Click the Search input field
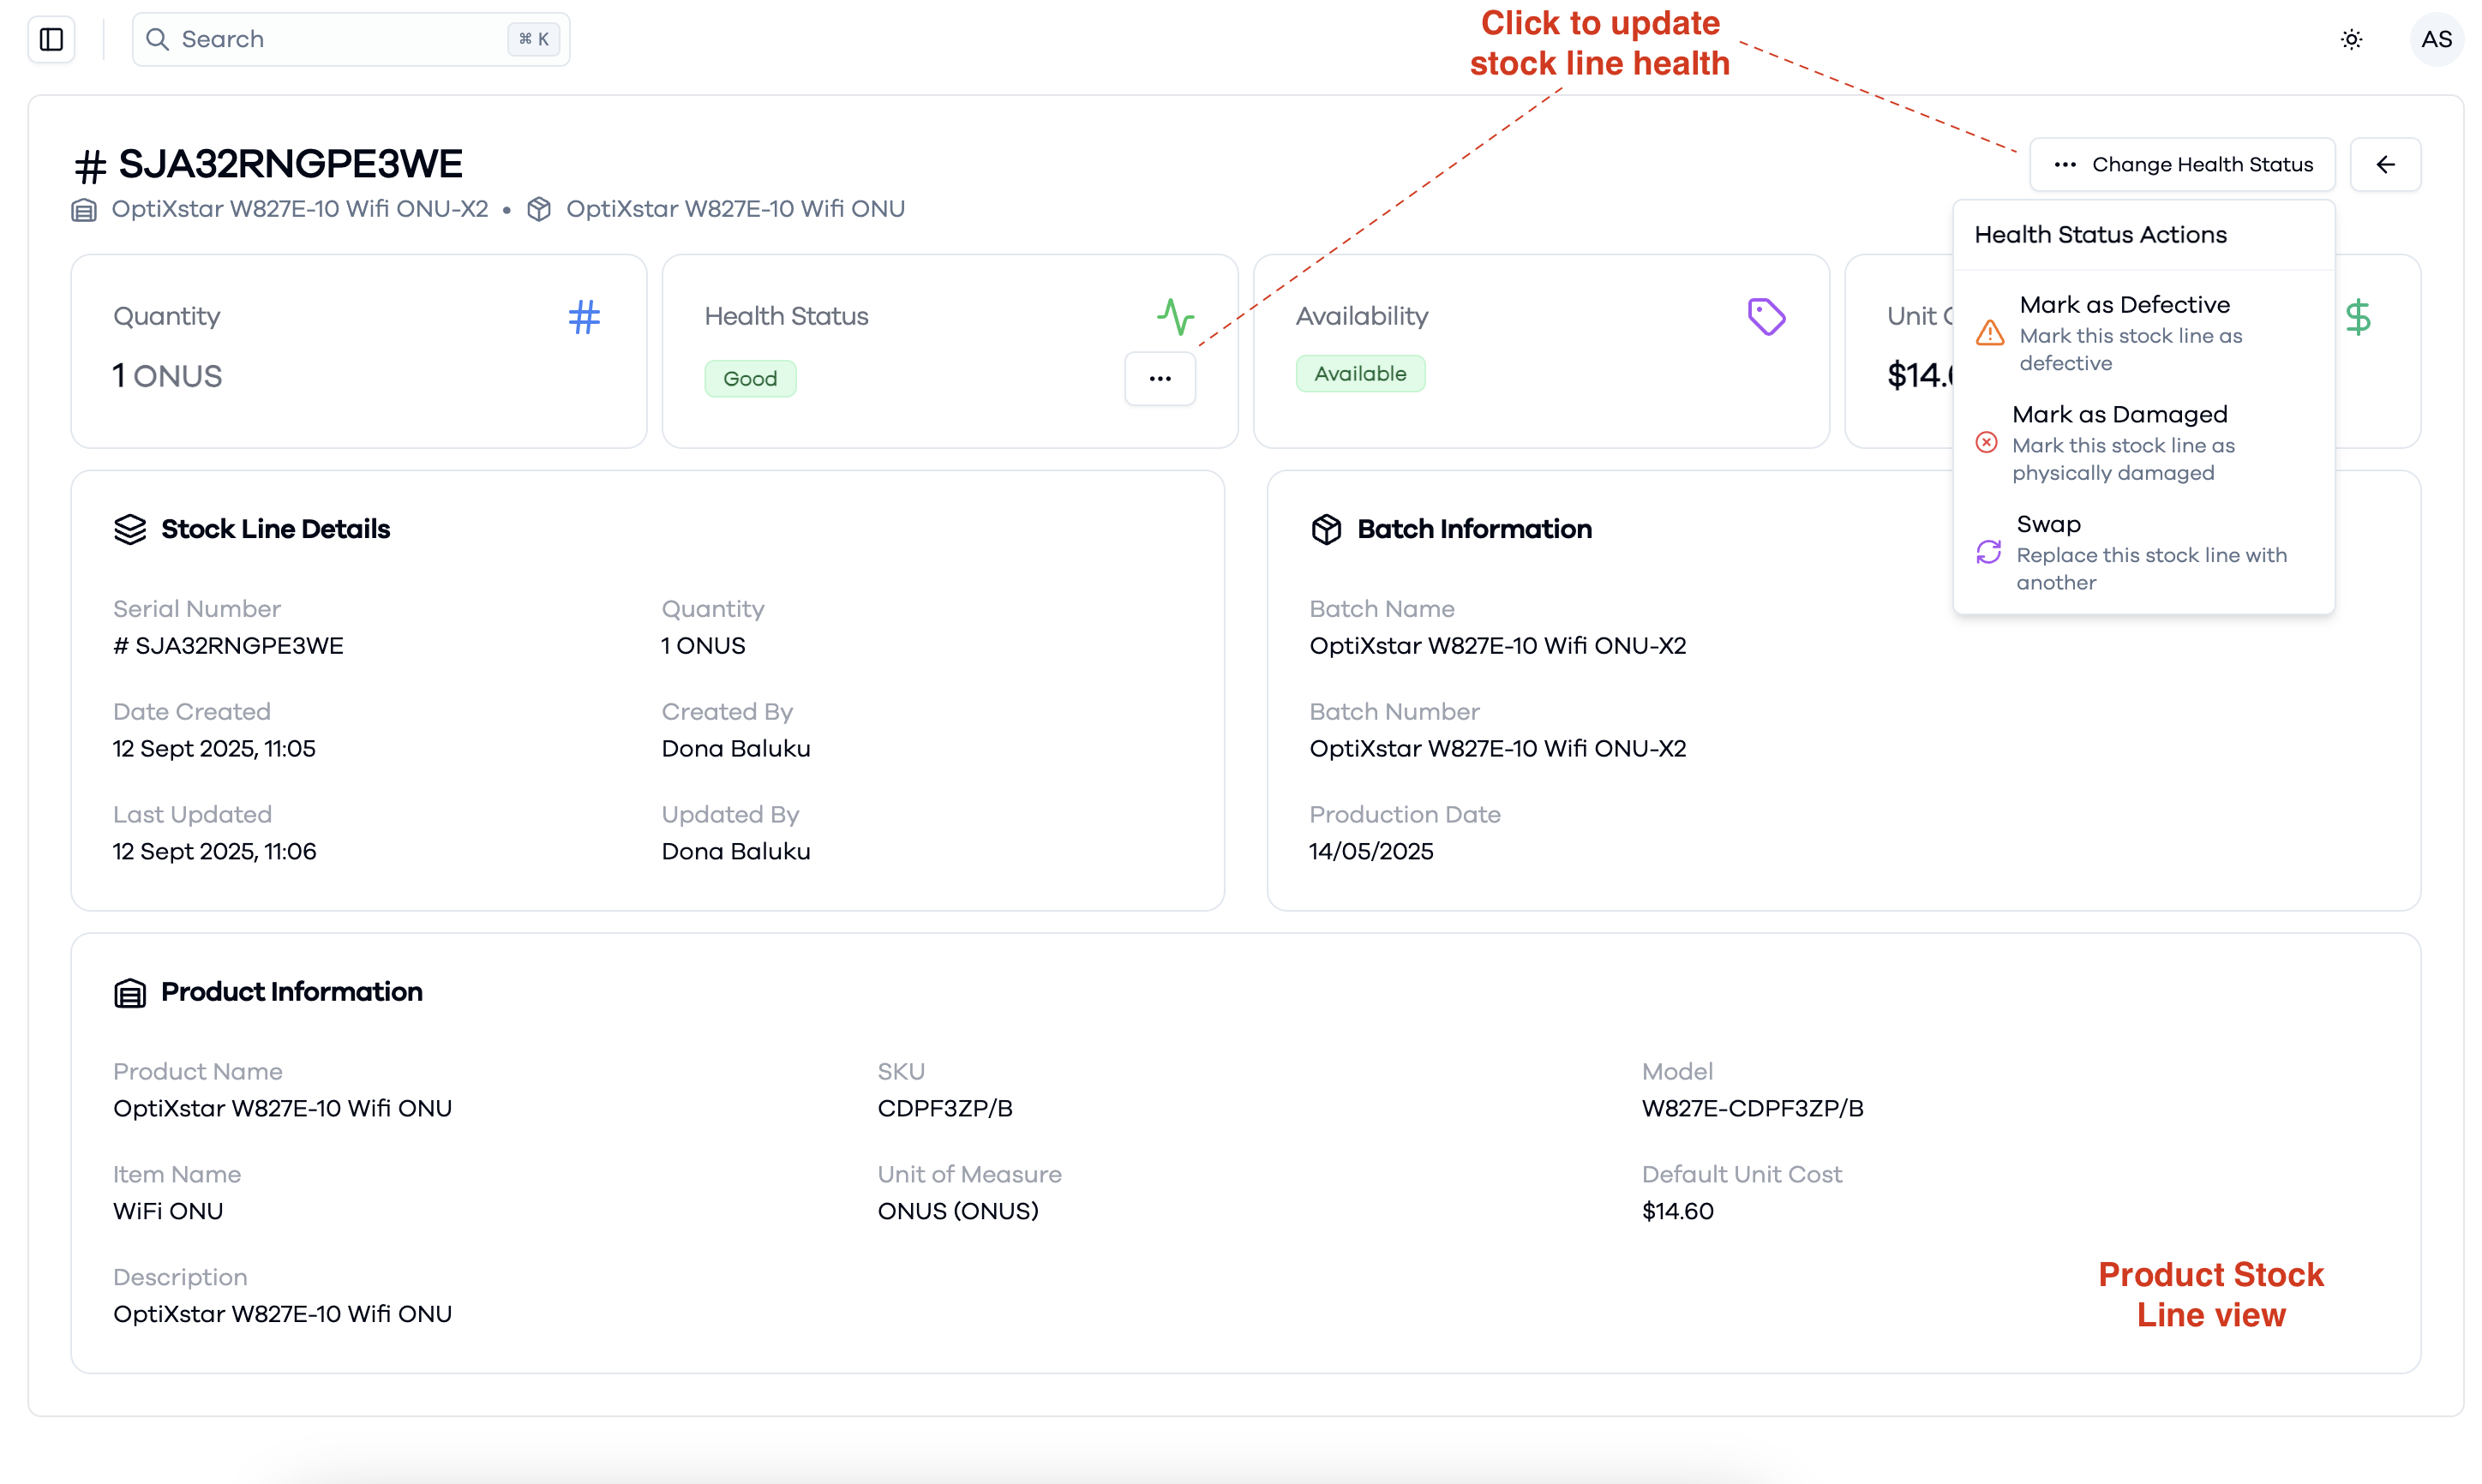 pyautogui.click(x=351, y=39)
